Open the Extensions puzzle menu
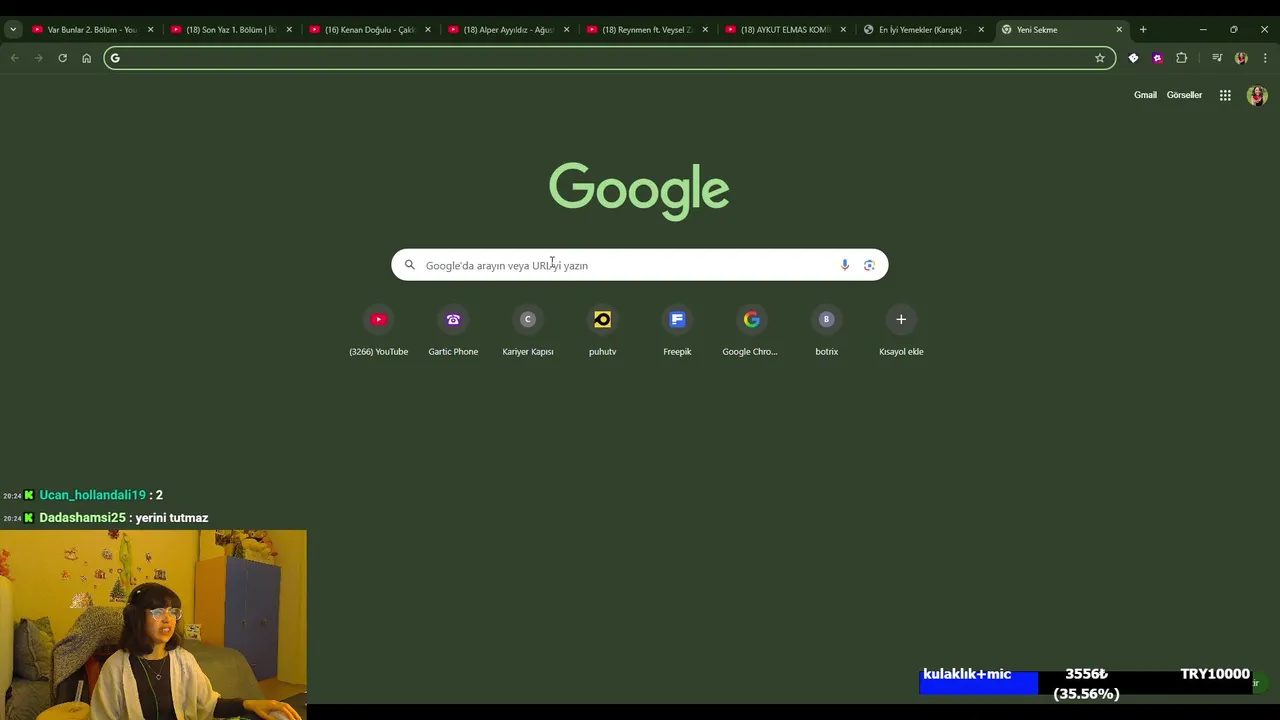This screenshot has height=720, width=1280. (1181, 58)
